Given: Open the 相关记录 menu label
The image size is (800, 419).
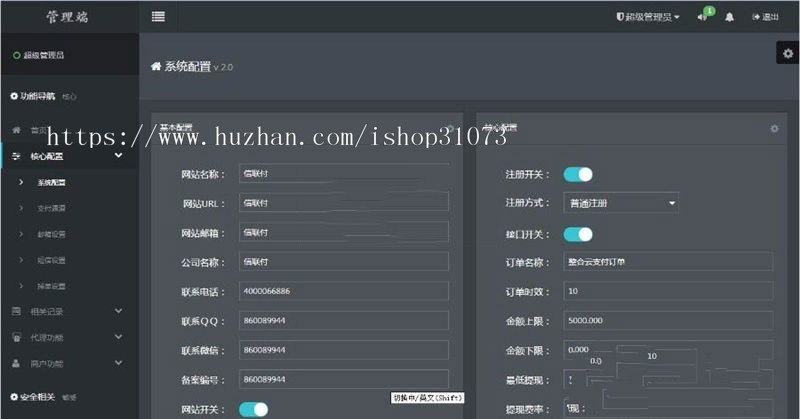Looking at the screenshot, I should click(46, 311).
